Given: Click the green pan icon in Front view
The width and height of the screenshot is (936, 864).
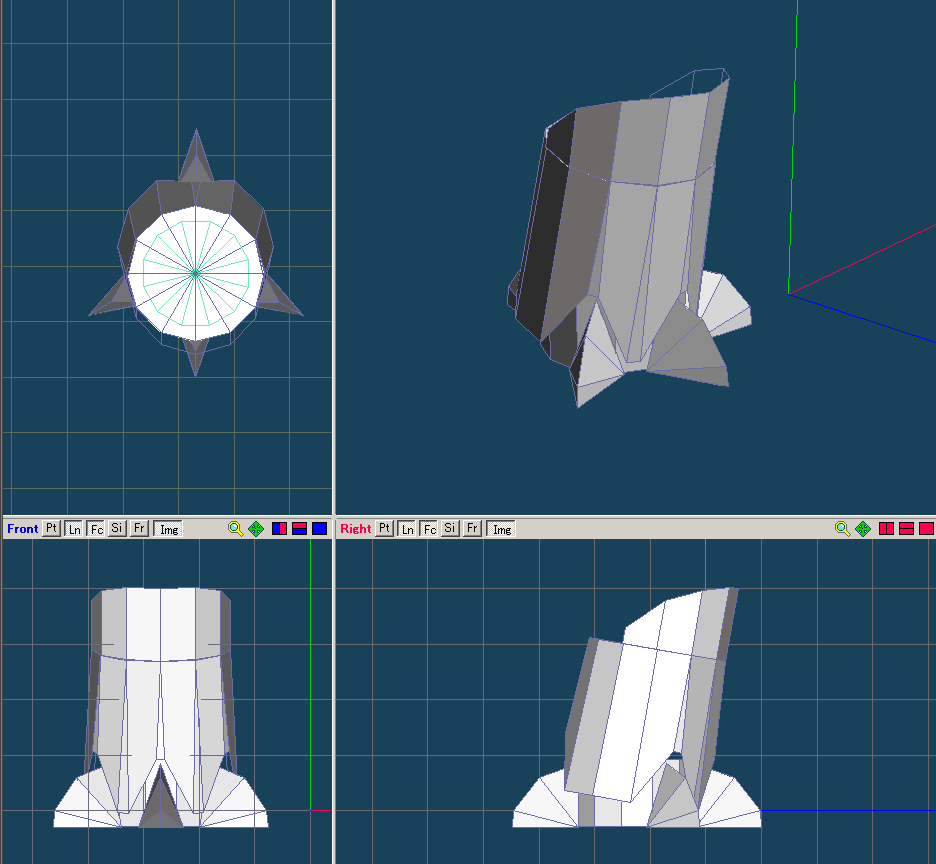Looking at the screenshot, I should coord(256,528).
